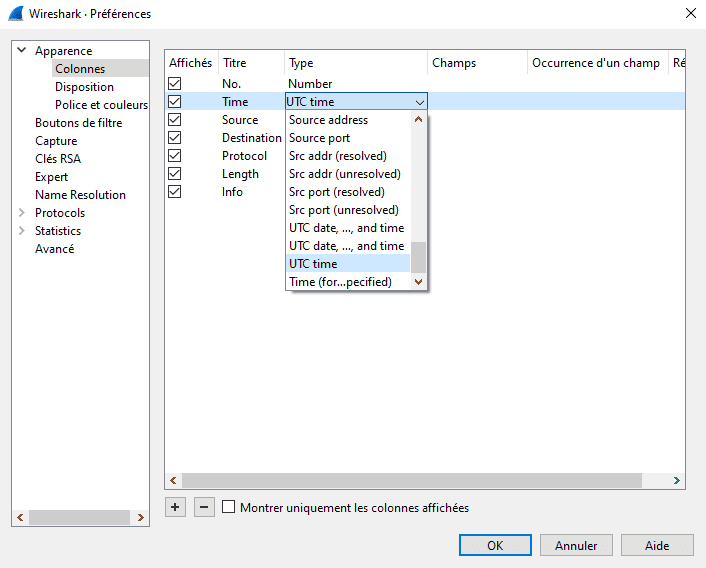The height and width of the screenshot is (568, 706).
Task: Toggle the Info column checkbox
Action: 175,192
